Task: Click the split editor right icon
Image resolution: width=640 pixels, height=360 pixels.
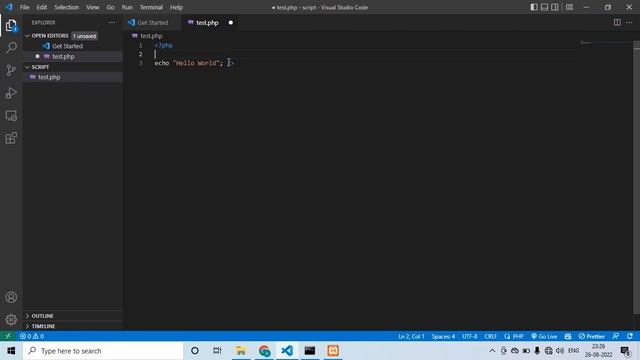Action: pyautogui.click(x=617, y=22)
